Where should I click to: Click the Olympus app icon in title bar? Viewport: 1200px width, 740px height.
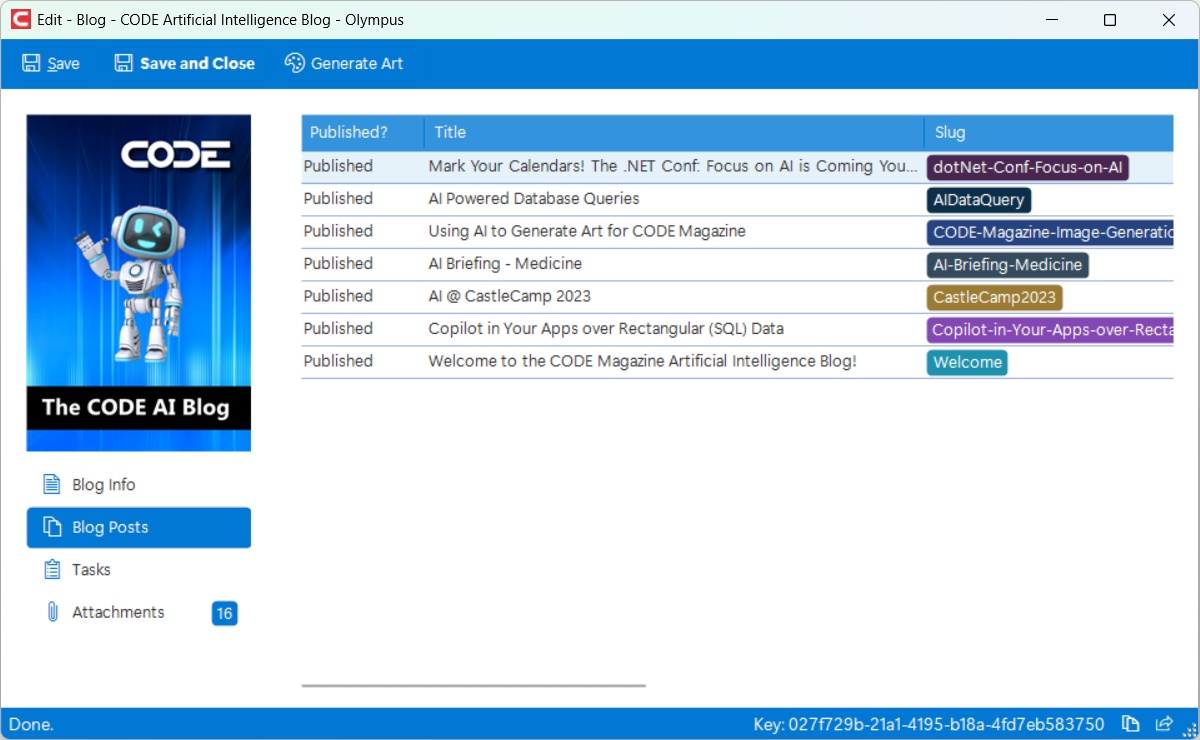[20, 20]
